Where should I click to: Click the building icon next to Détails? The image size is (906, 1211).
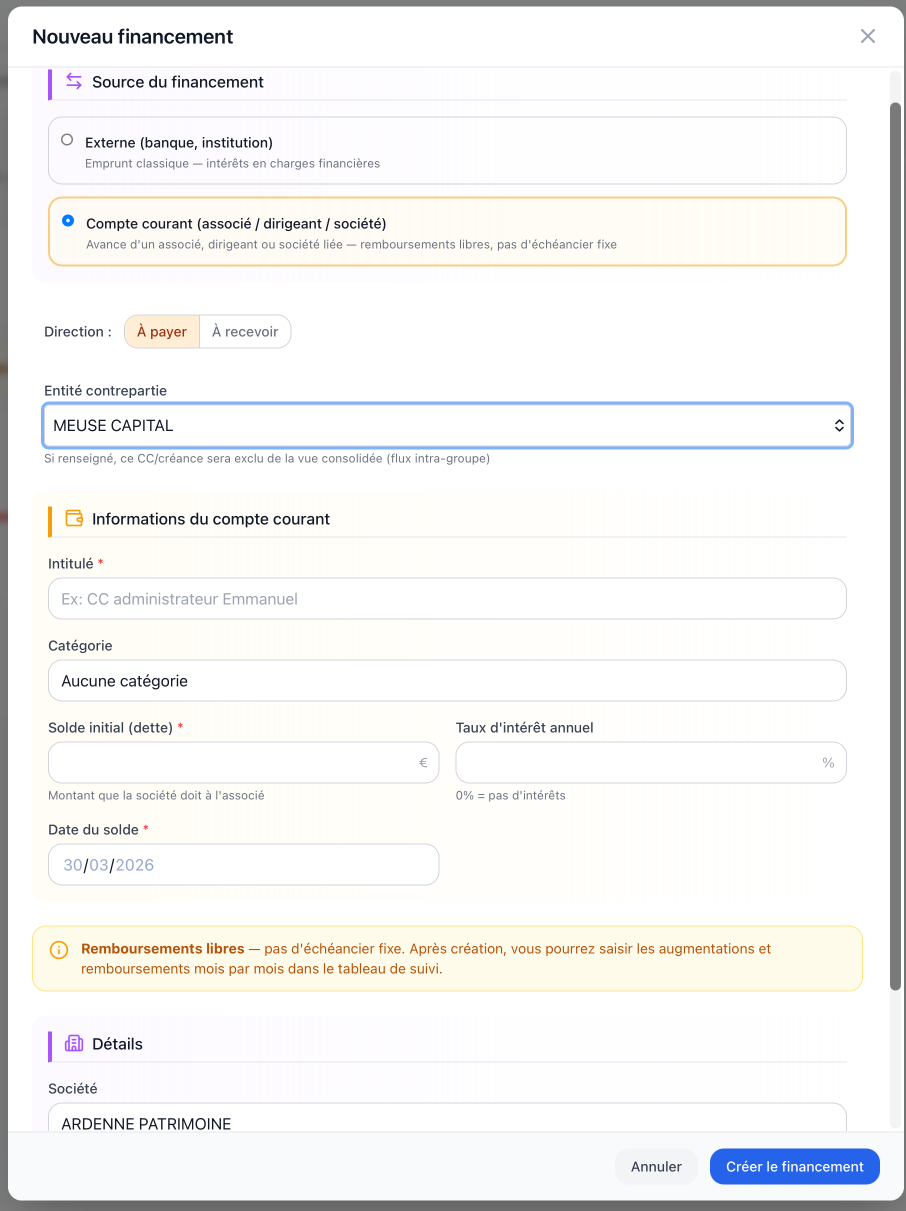coord(74,1043)
